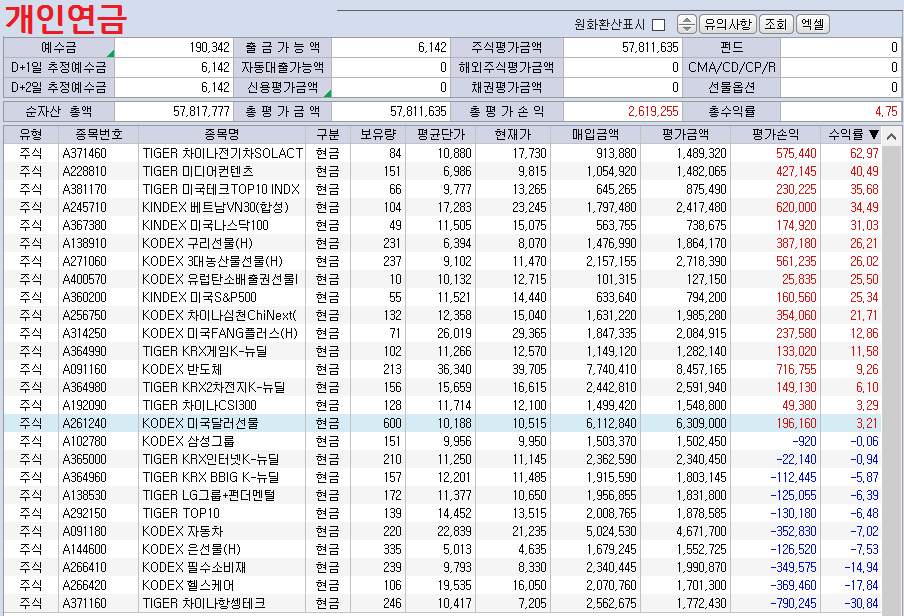
Task: Select KODEX 3대농산물선물(H) row
Action: click(x=443, y=261)
